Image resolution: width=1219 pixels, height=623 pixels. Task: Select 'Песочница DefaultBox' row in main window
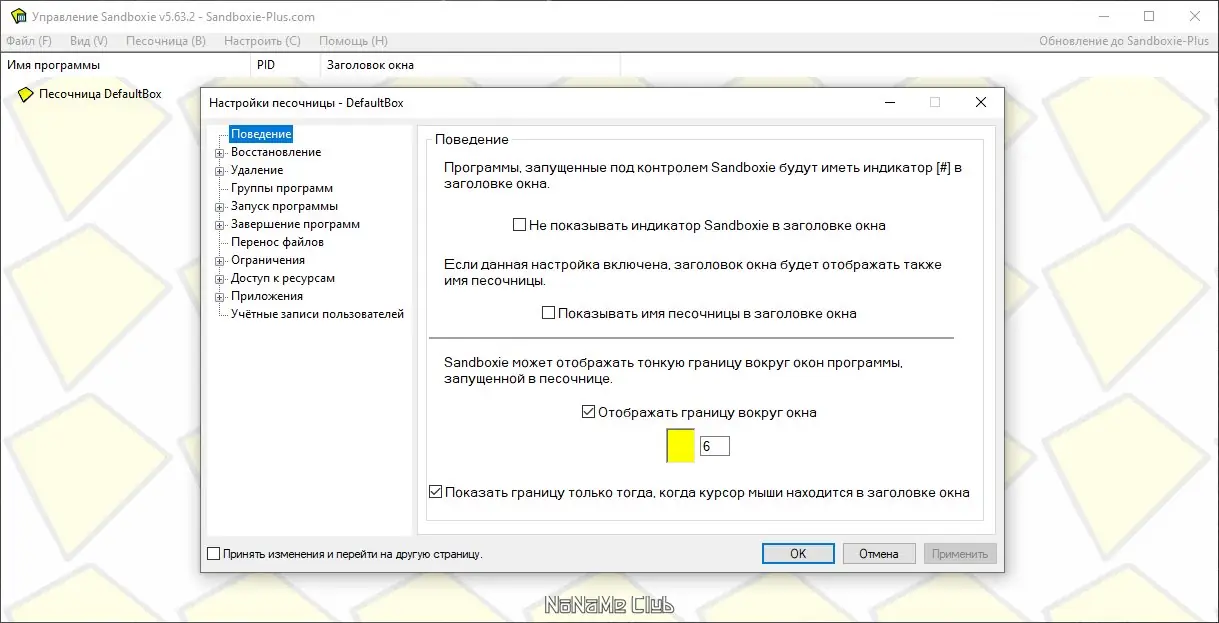pyautogui.click(x=100, y=94)
